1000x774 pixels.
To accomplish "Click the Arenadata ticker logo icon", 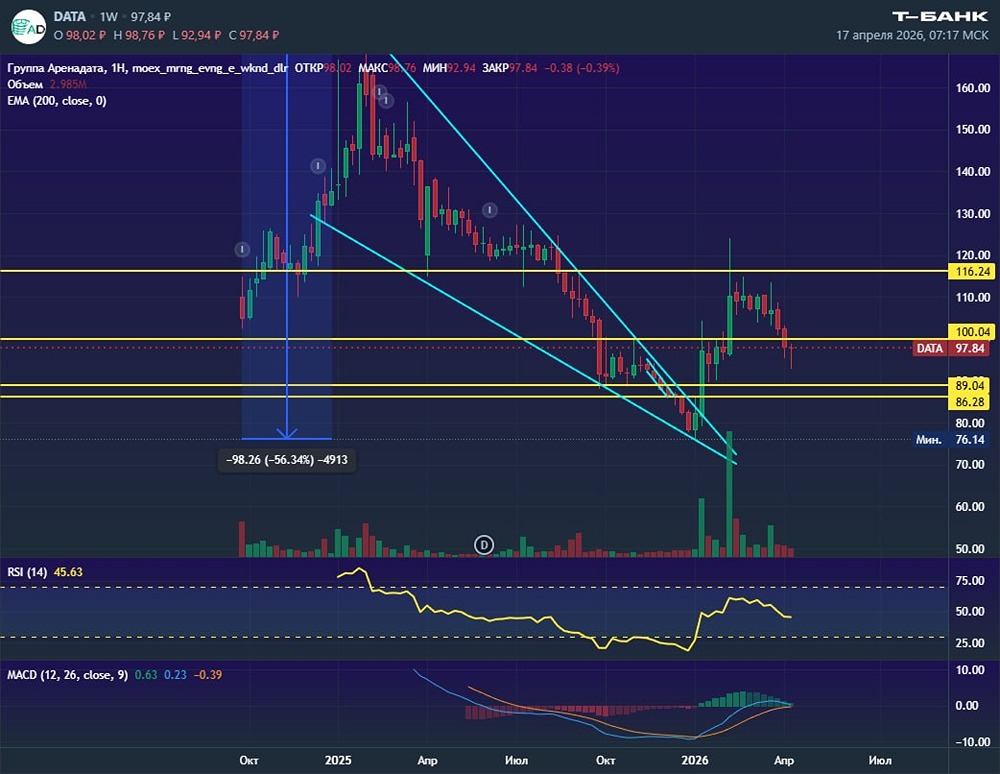I will pyautogui.click(x=29, y=26).
